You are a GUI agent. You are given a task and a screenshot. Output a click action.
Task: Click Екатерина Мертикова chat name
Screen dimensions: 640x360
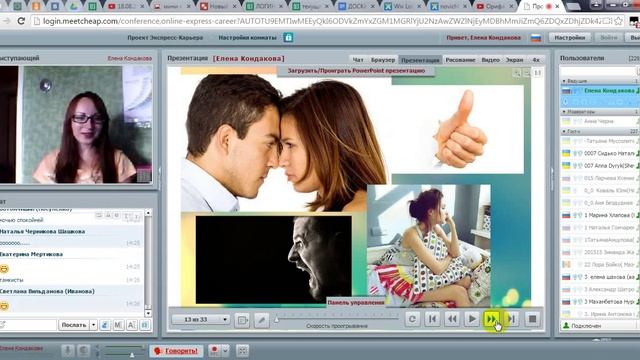(31, 254)
